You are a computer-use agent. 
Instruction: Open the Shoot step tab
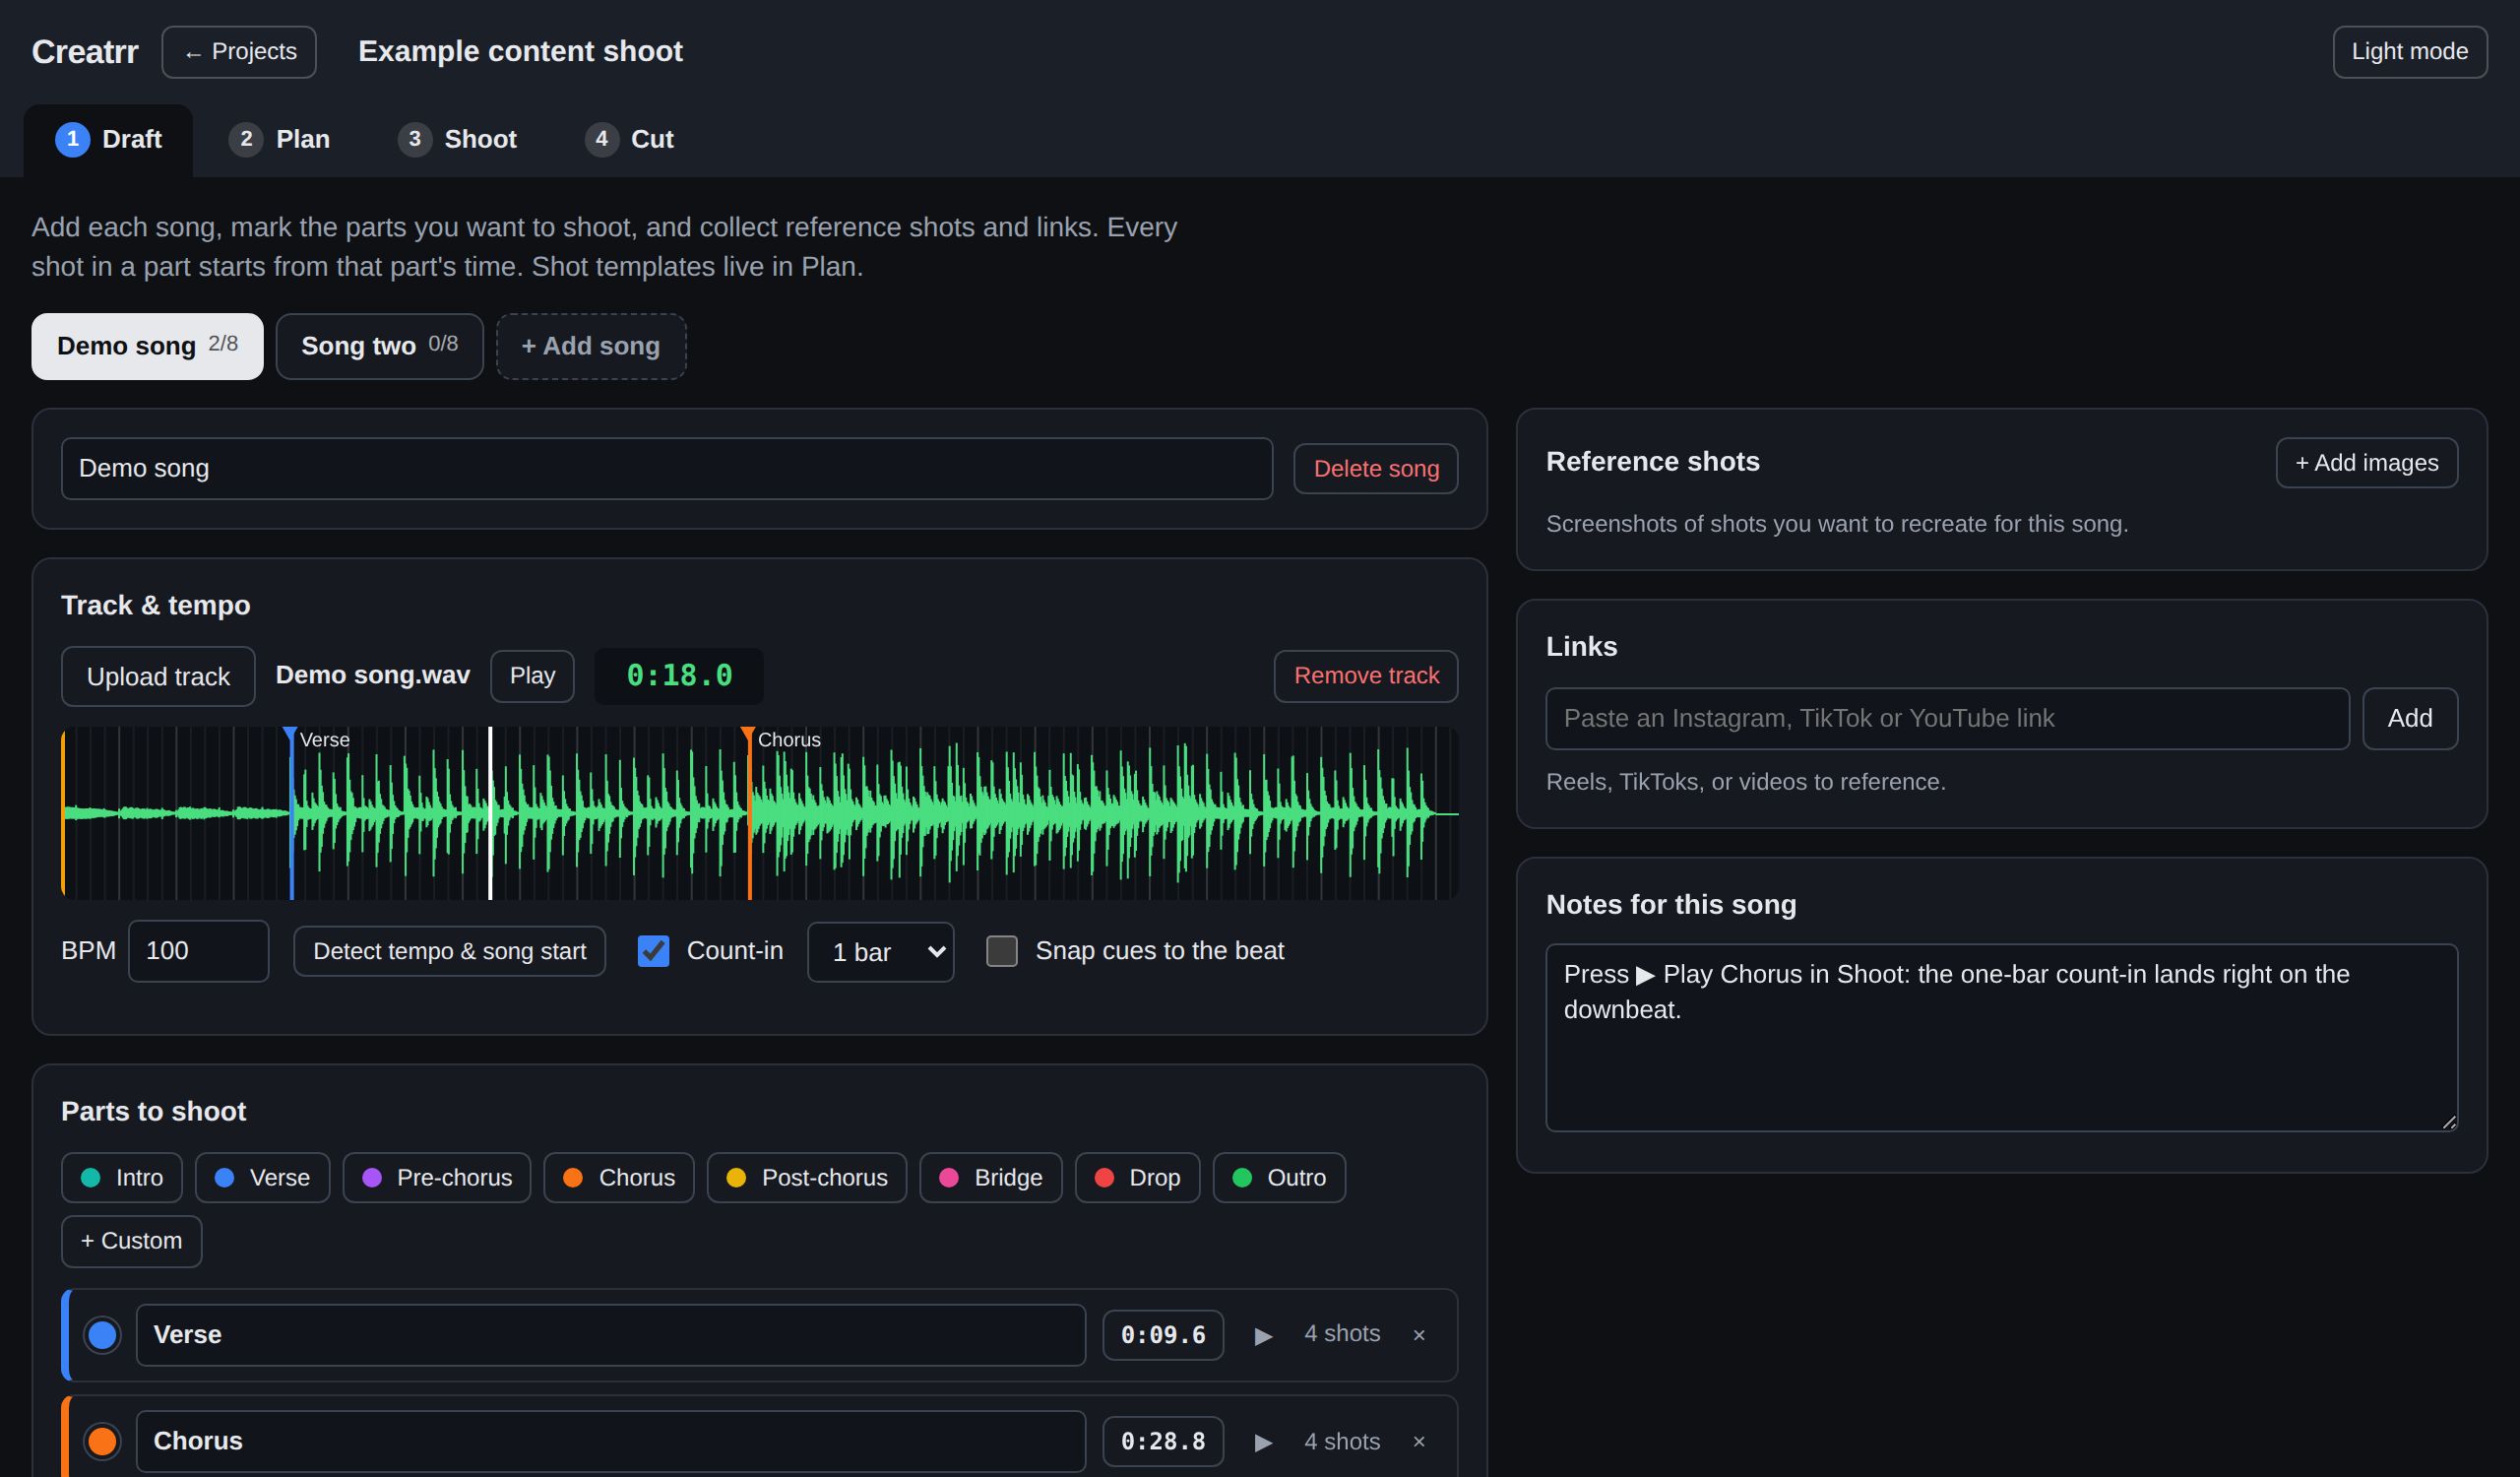(457, 140)
